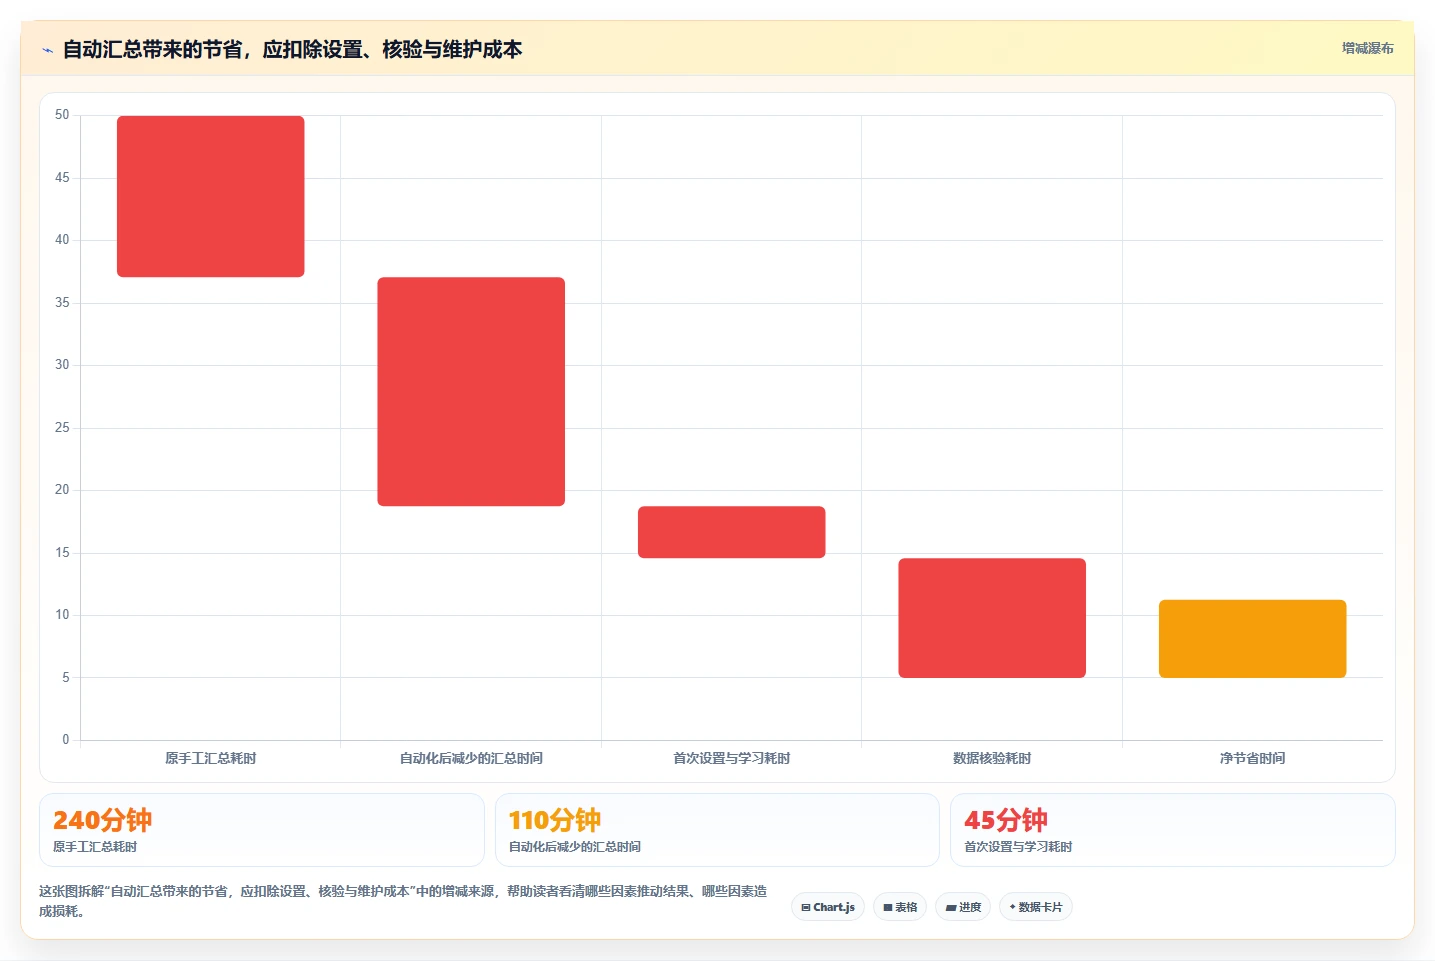Select the Chart.js tag chip
Image resolution: width=1435 pixels, height=961 pixels.
tap(828, 907)
